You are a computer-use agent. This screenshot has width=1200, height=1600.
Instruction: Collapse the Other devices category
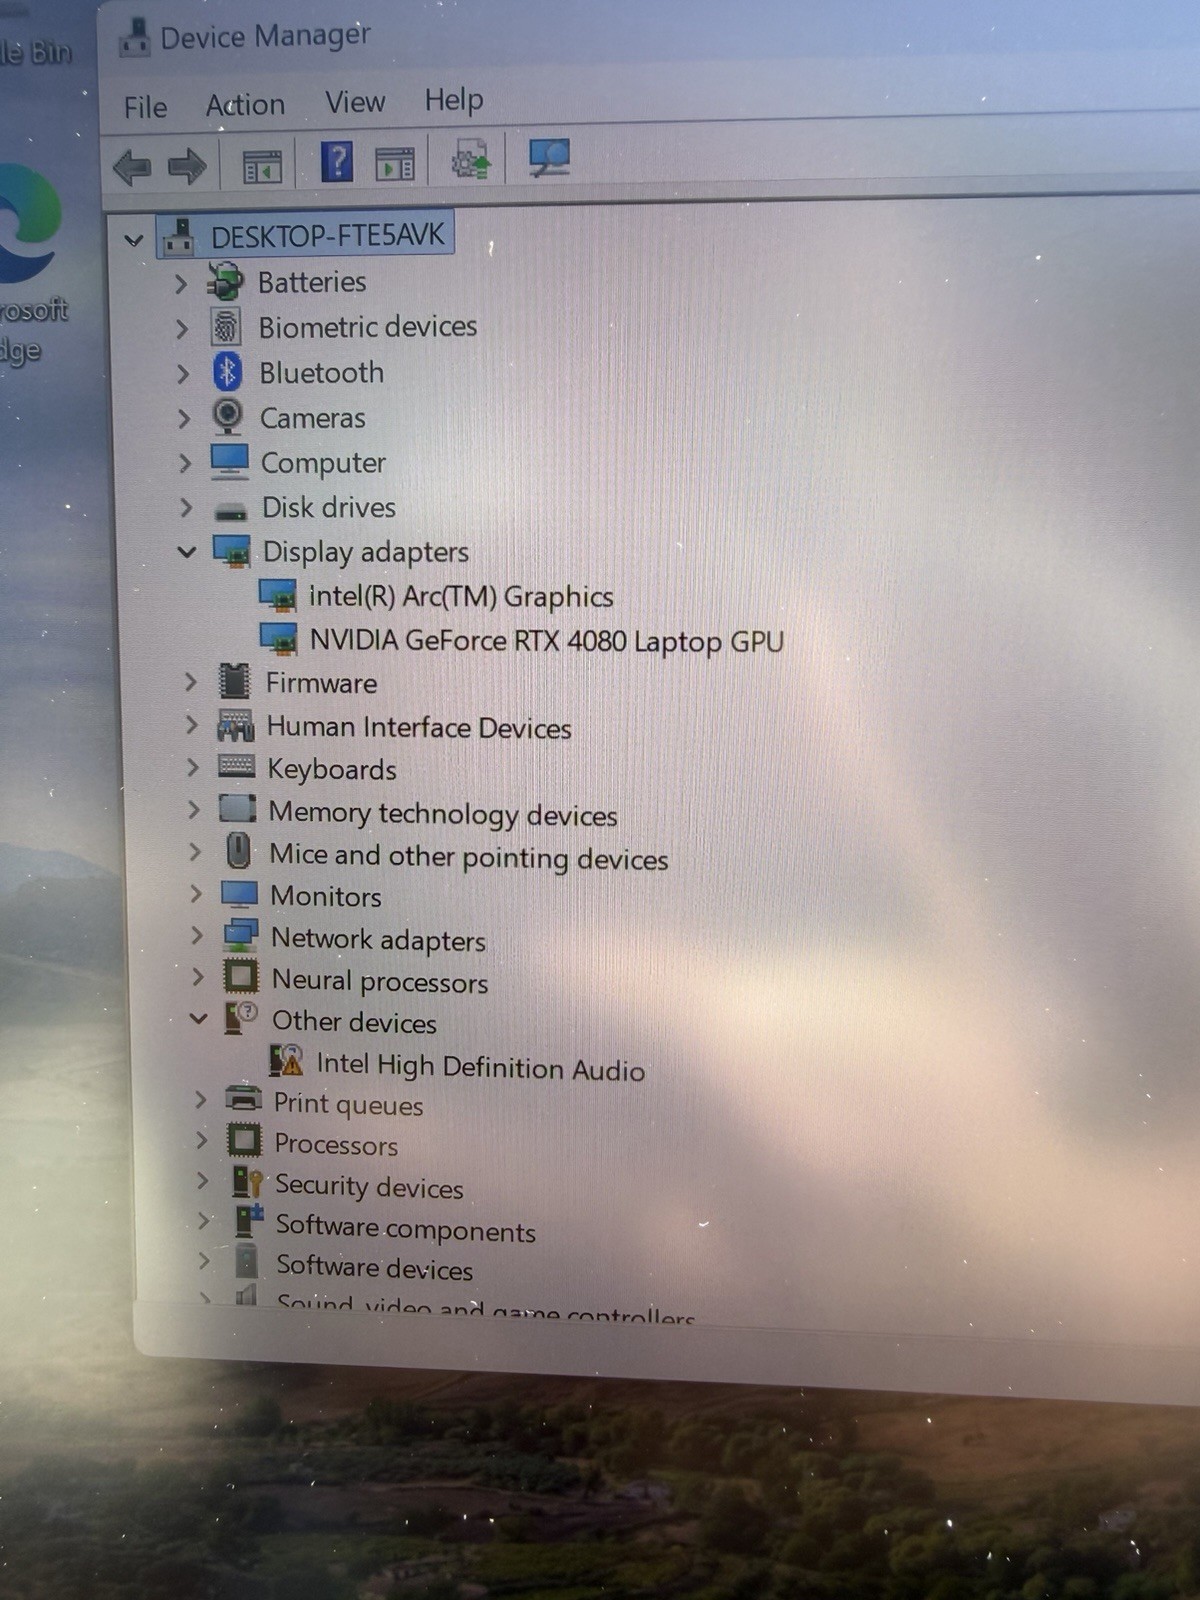click(x=198, y=1019)
